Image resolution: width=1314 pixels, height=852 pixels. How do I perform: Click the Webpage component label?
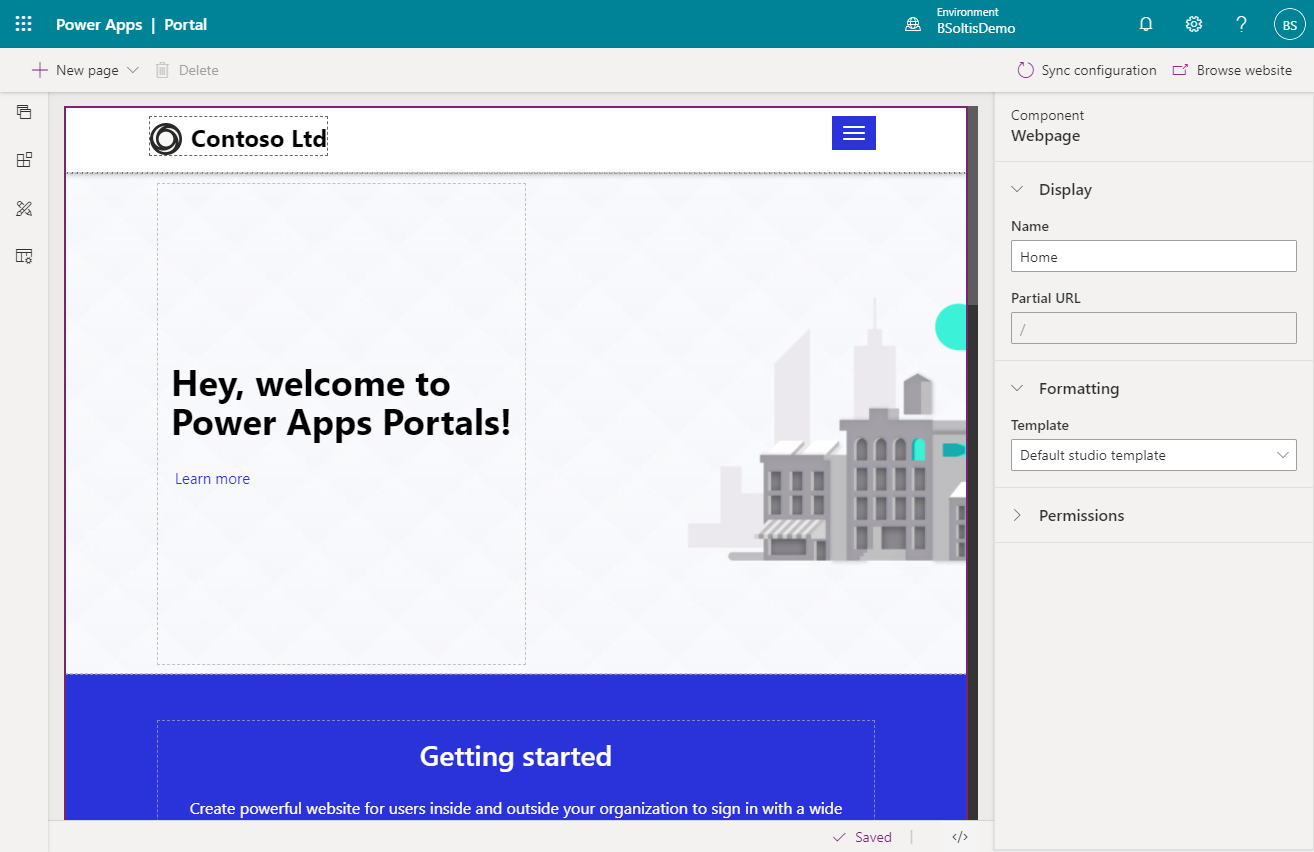pyautogui.click(x=1045, y=136)
